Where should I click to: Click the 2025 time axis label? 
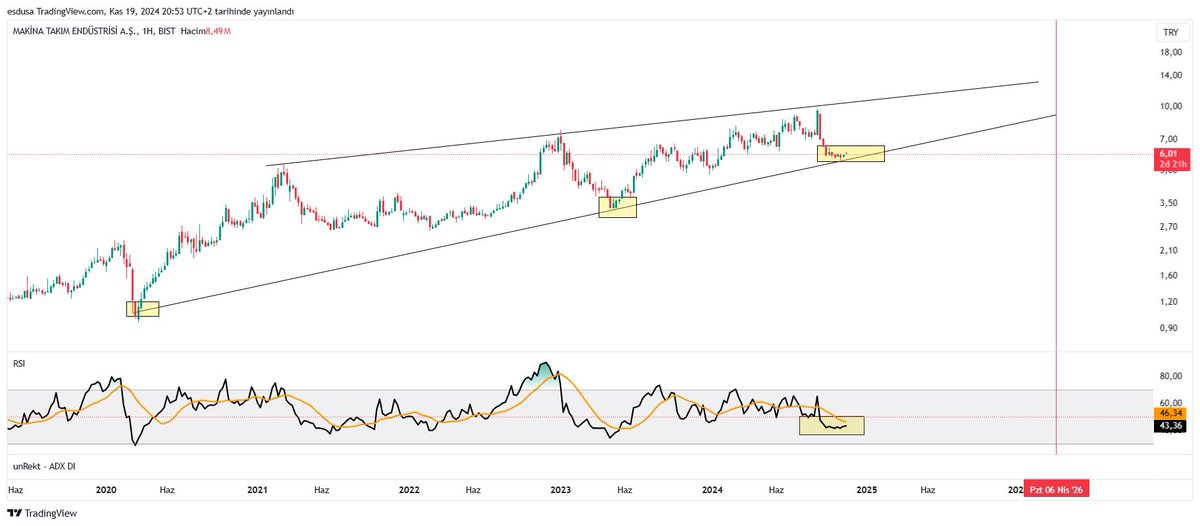pyautogui.click(x=866, y=490)
